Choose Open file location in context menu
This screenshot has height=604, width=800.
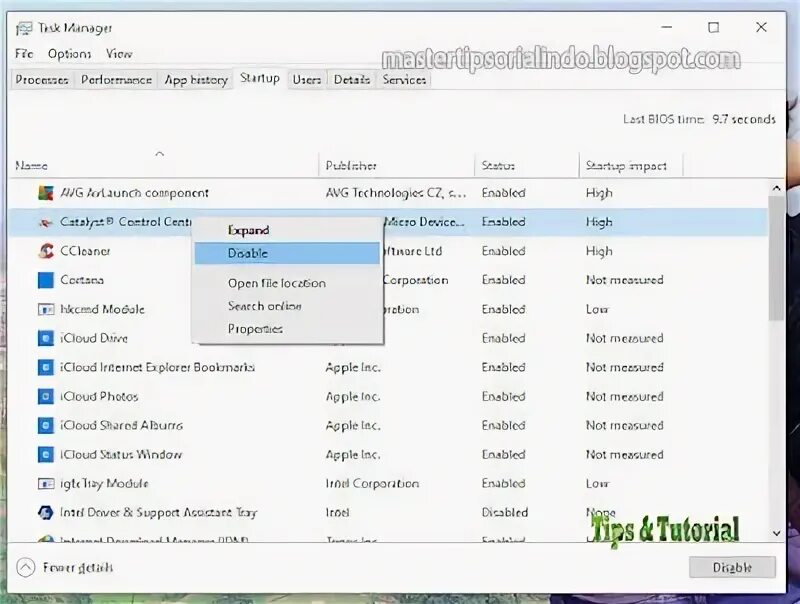point(287,283)
